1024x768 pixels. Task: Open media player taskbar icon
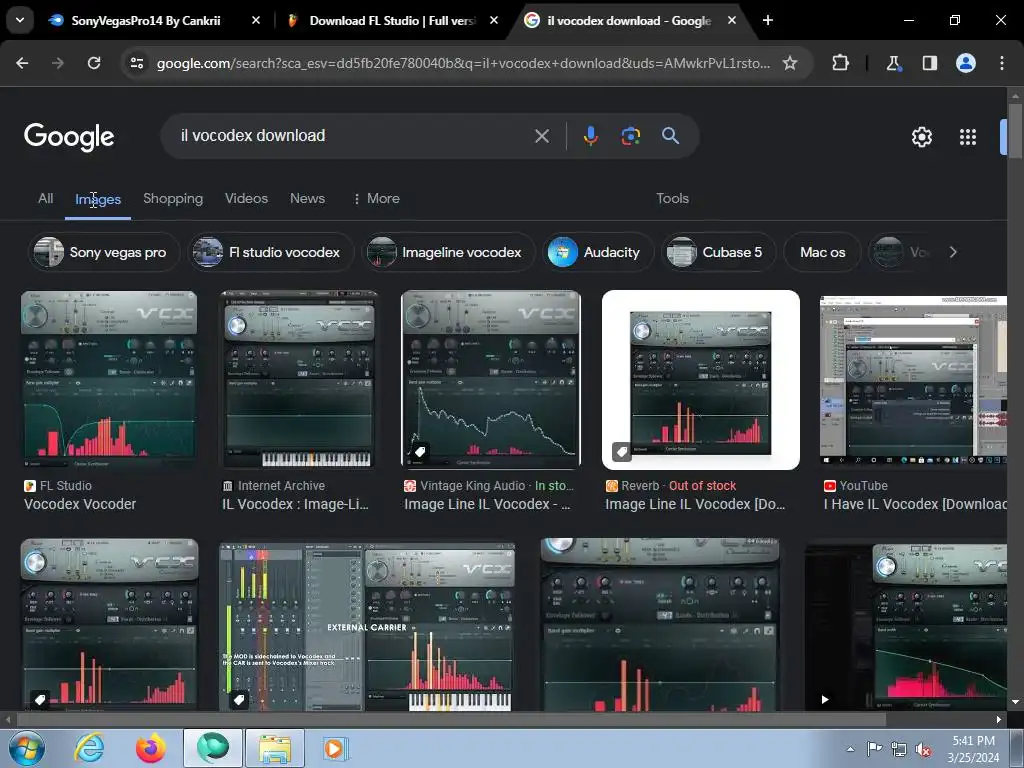pos(336,748)
